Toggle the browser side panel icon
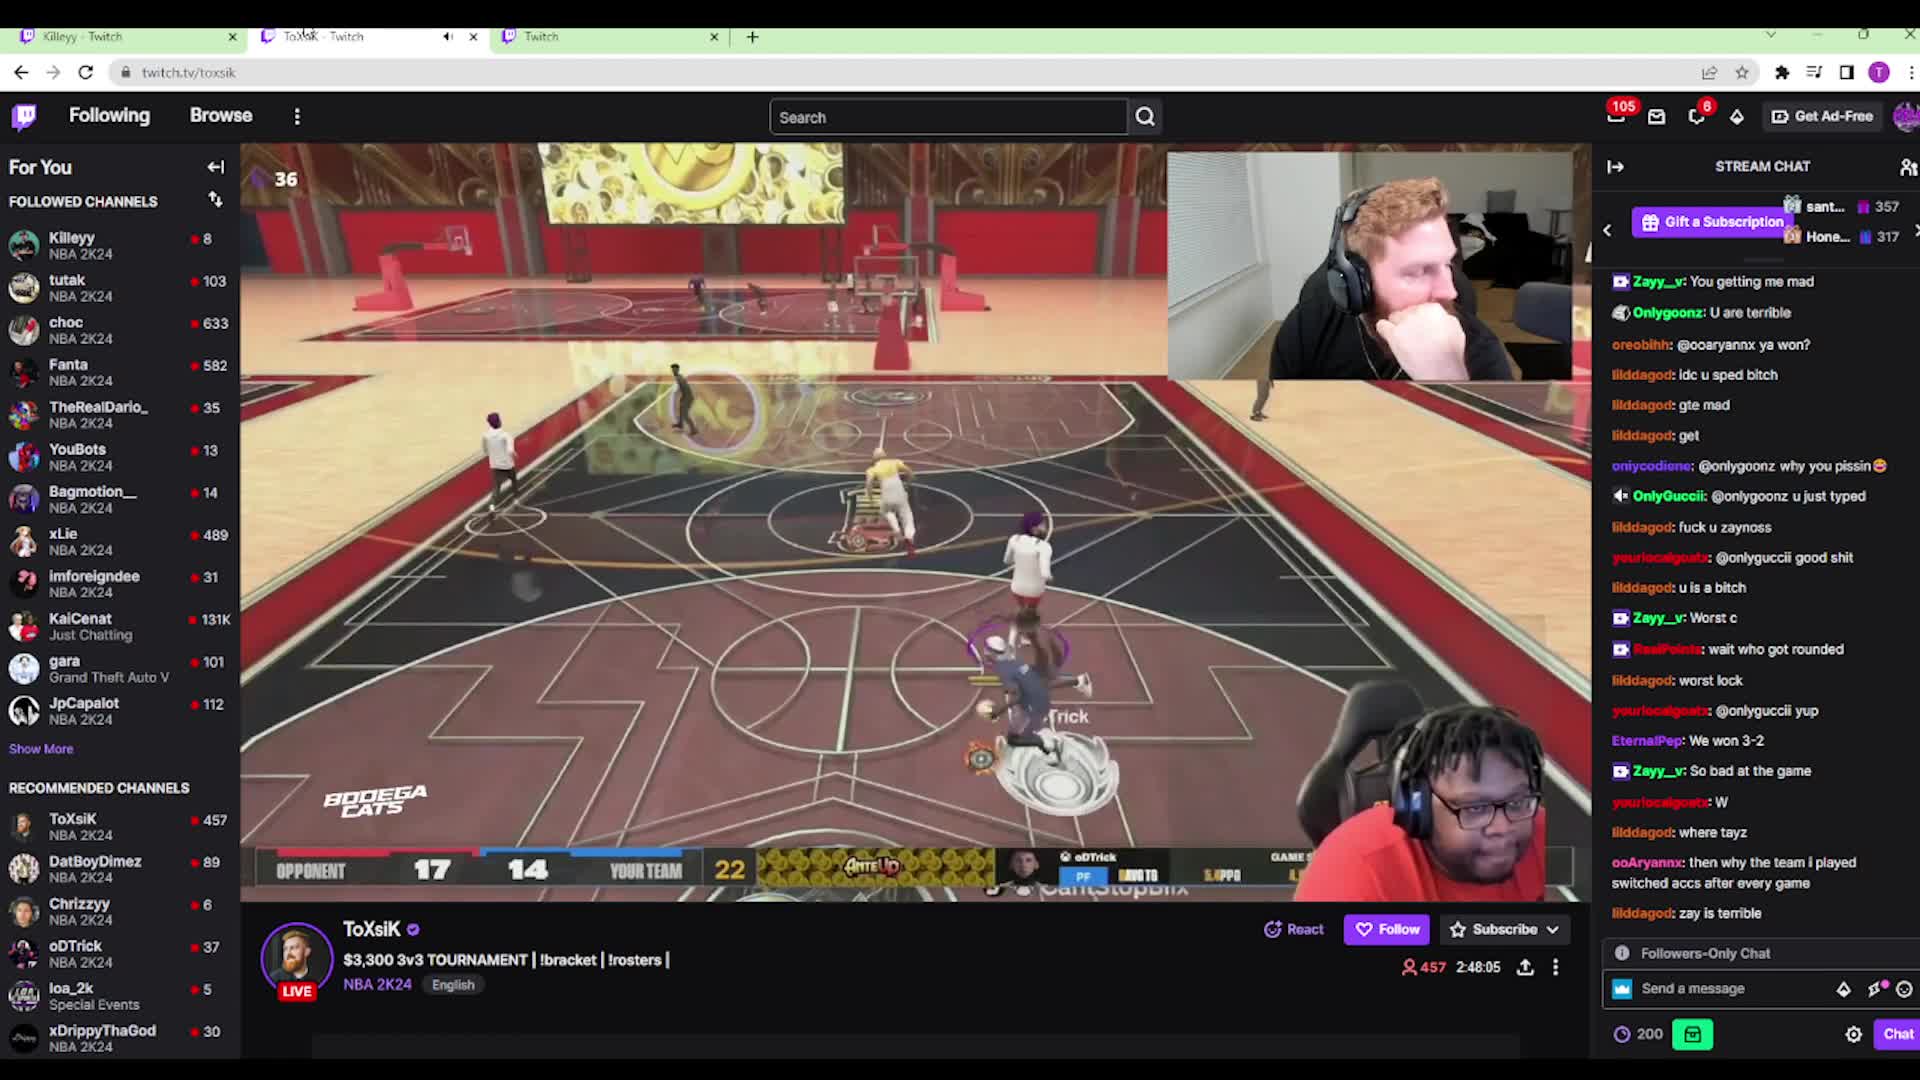The image size is (1920, 1080). [1846, 72]
